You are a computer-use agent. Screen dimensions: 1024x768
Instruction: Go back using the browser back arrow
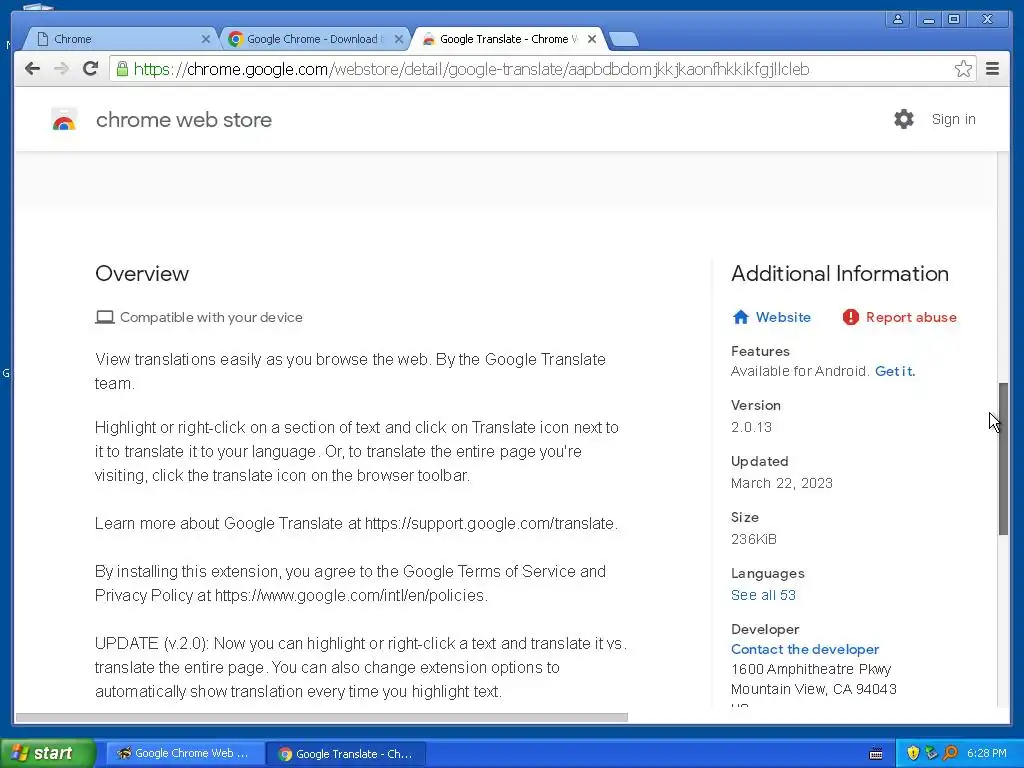[32, 69]
